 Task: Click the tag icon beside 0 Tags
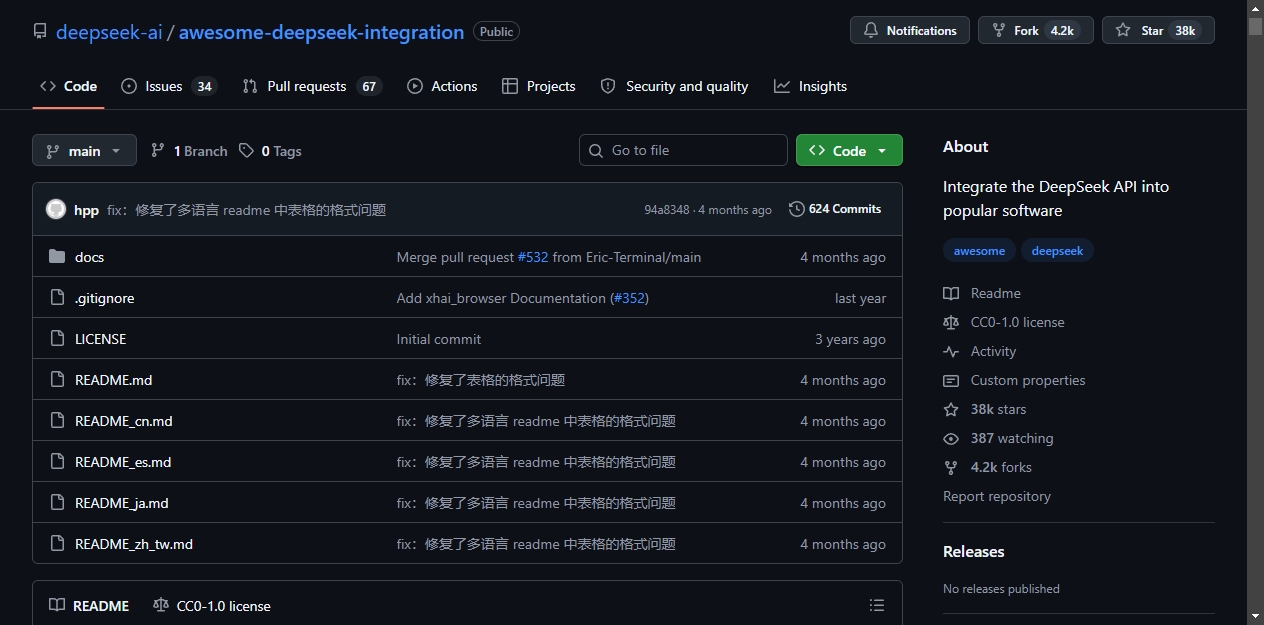pos(246,150)
